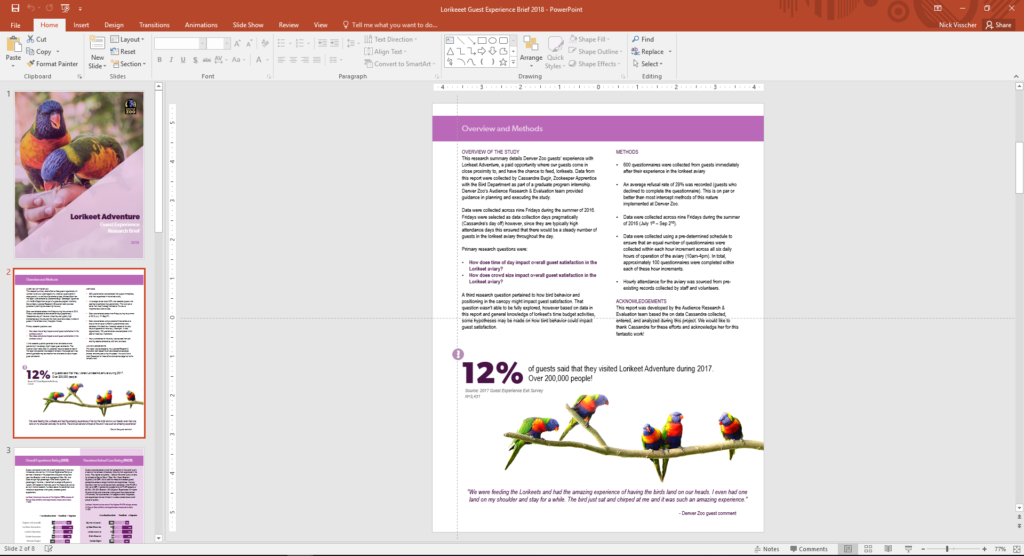Toggle center text alignment

coord(293,60)
